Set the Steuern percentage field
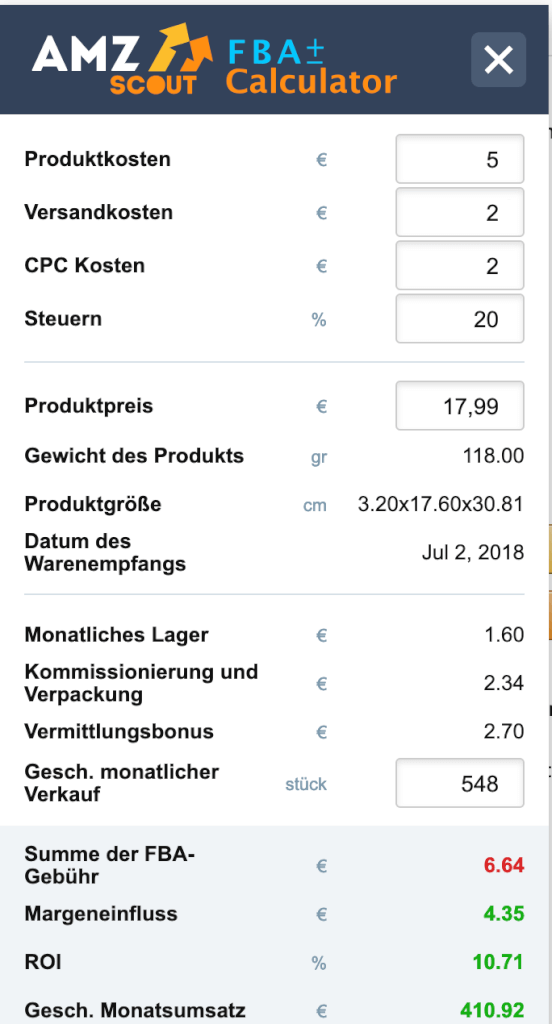 [460, 319]
